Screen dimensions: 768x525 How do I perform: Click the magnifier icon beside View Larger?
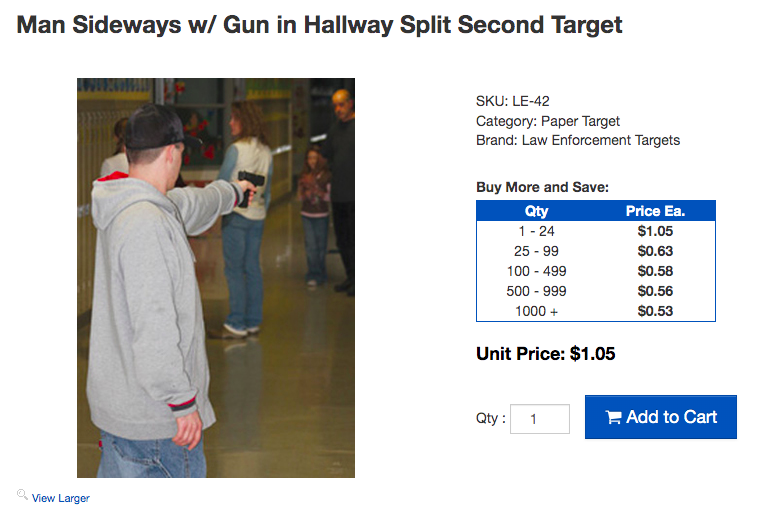click(x=22, y=495)
